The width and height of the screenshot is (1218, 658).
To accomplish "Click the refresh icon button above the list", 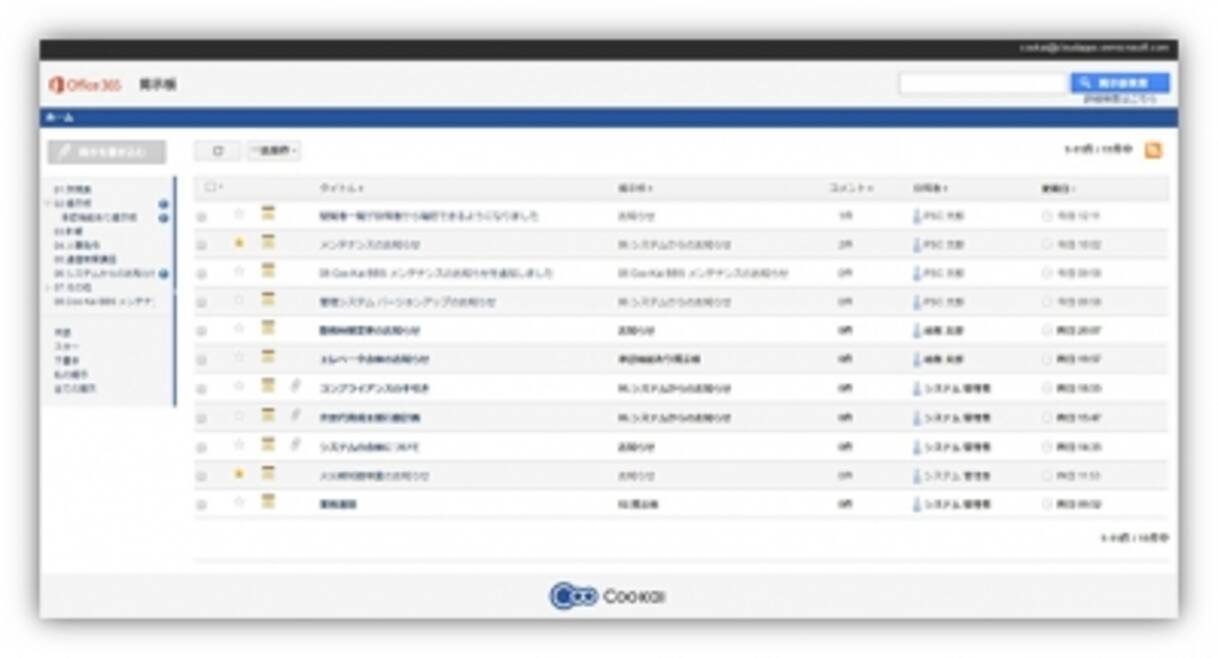I will [x=217, y=151].
